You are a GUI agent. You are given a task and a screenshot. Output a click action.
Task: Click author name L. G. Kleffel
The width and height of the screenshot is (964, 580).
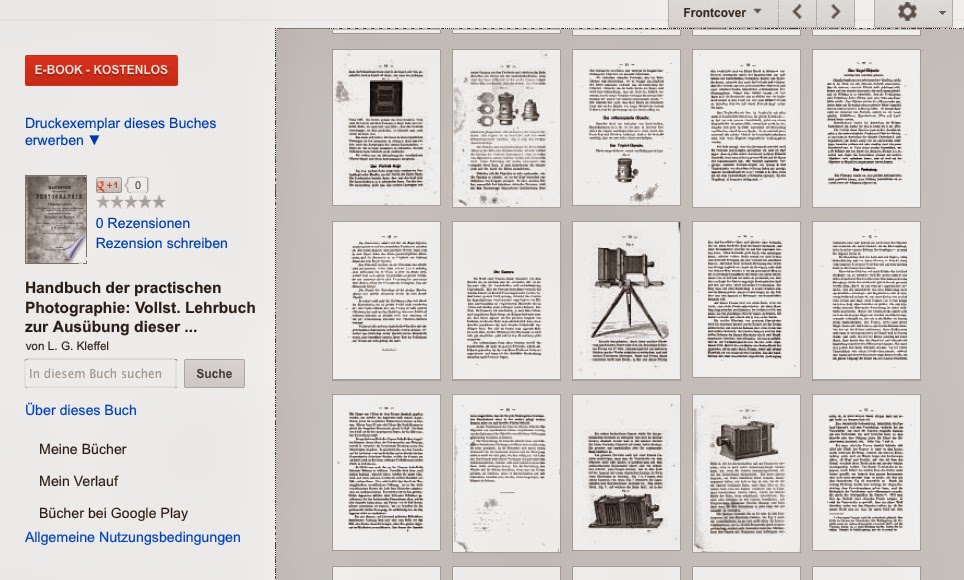pyautogui.click(x=78, y=346)
